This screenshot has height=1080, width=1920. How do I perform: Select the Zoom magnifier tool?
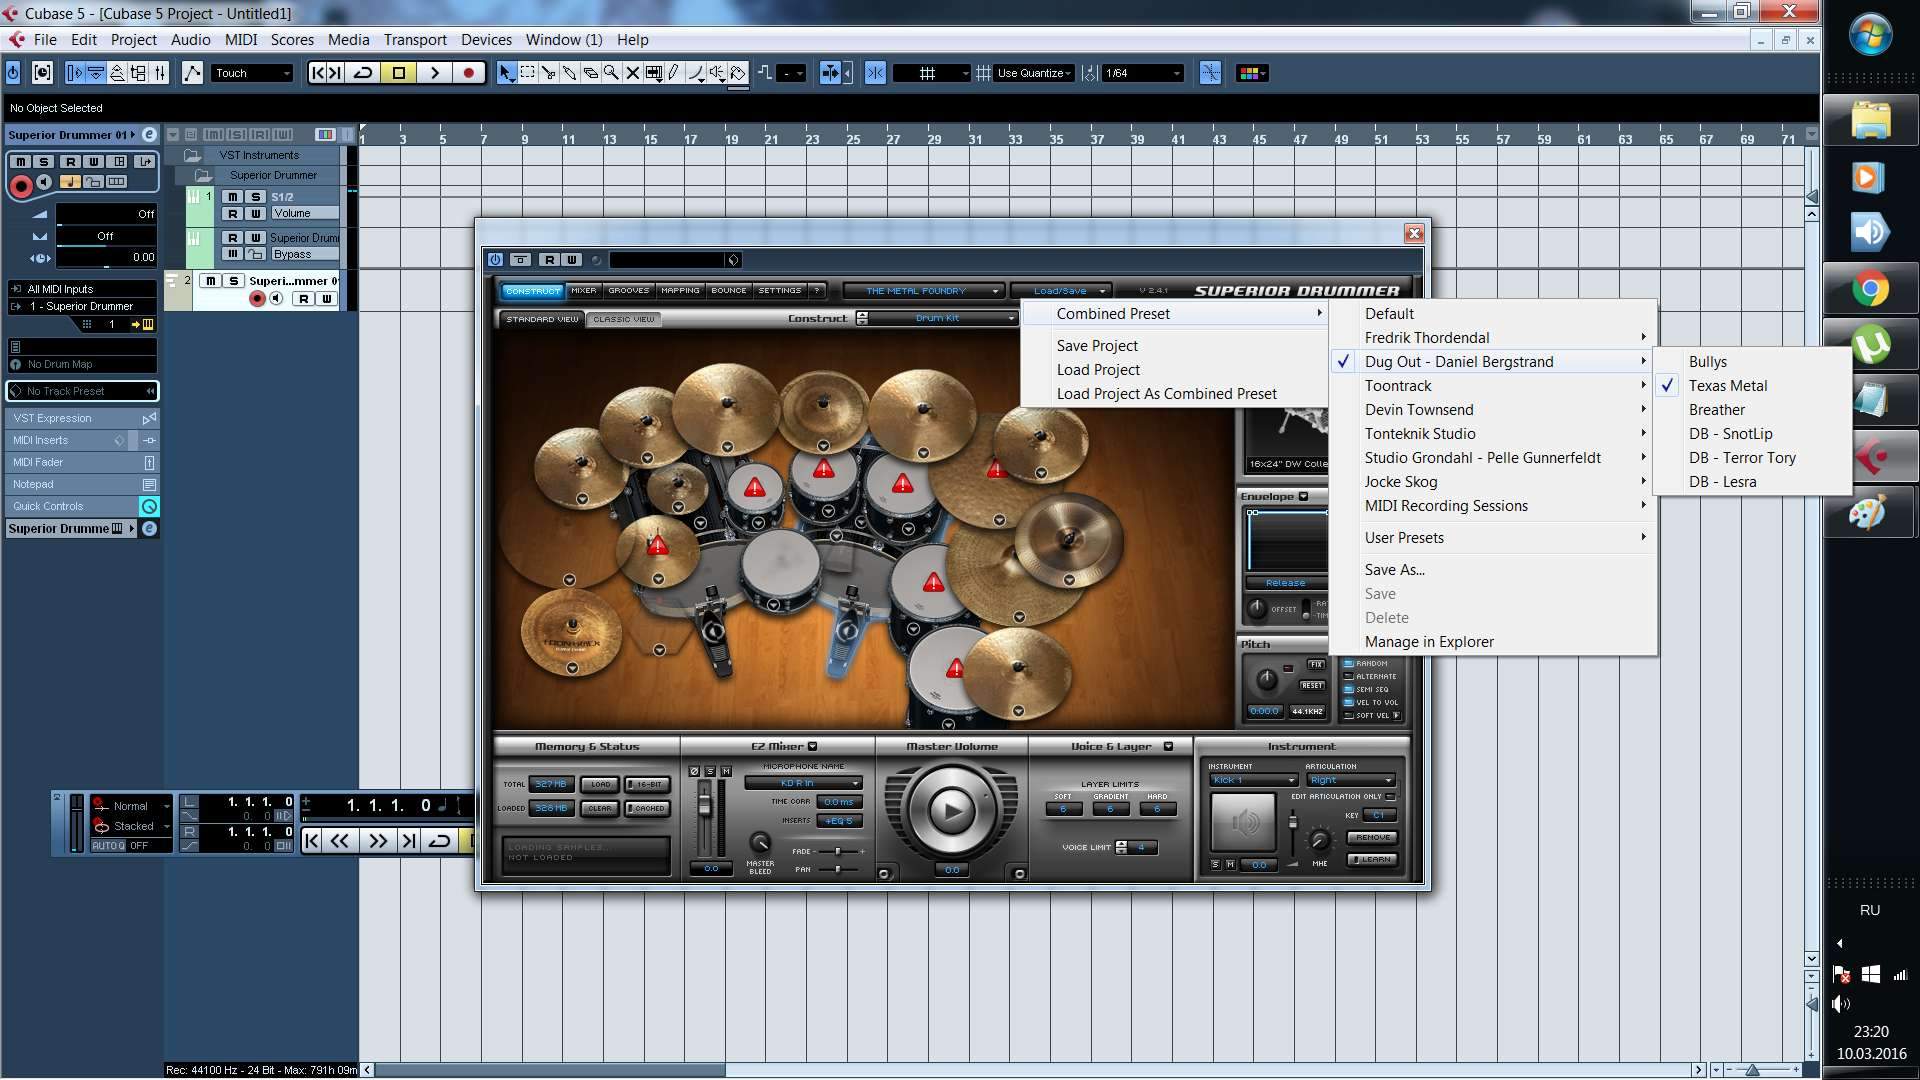point(611,73)
